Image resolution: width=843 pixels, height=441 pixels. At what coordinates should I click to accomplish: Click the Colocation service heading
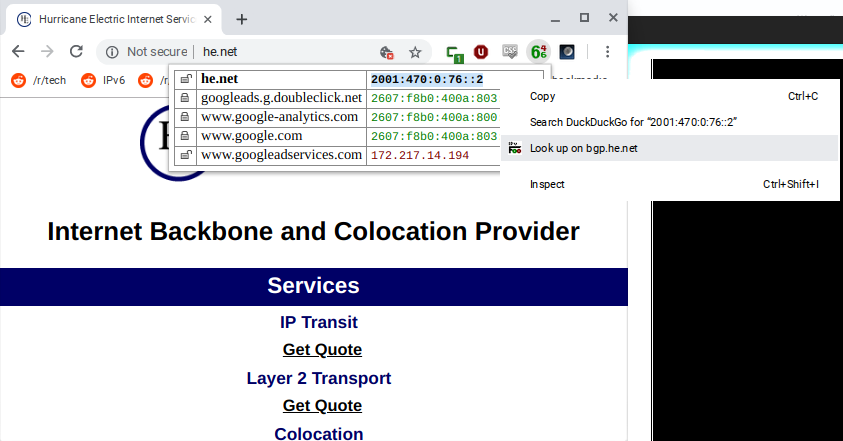(x=318, y=433)
